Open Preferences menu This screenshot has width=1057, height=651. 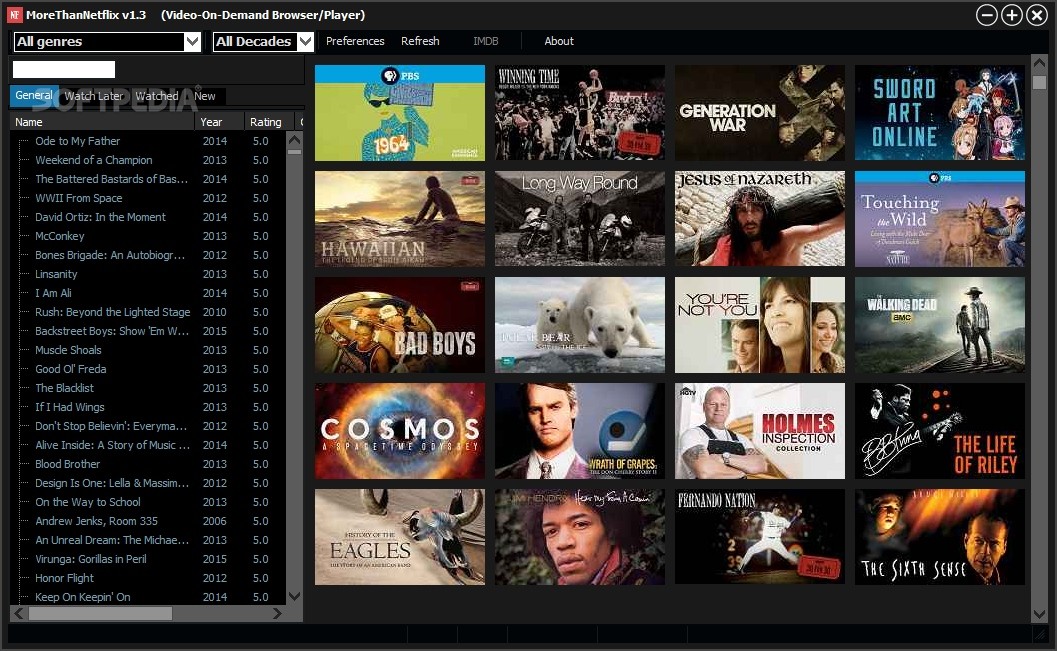(x=355, y=41)
